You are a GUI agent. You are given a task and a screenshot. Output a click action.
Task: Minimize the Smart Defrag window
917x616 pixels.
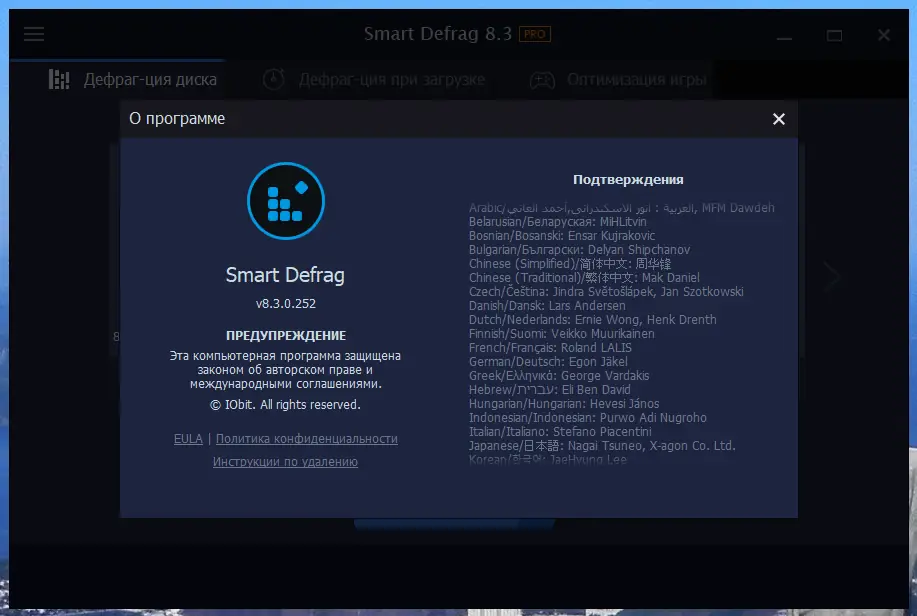pos(784,36)
